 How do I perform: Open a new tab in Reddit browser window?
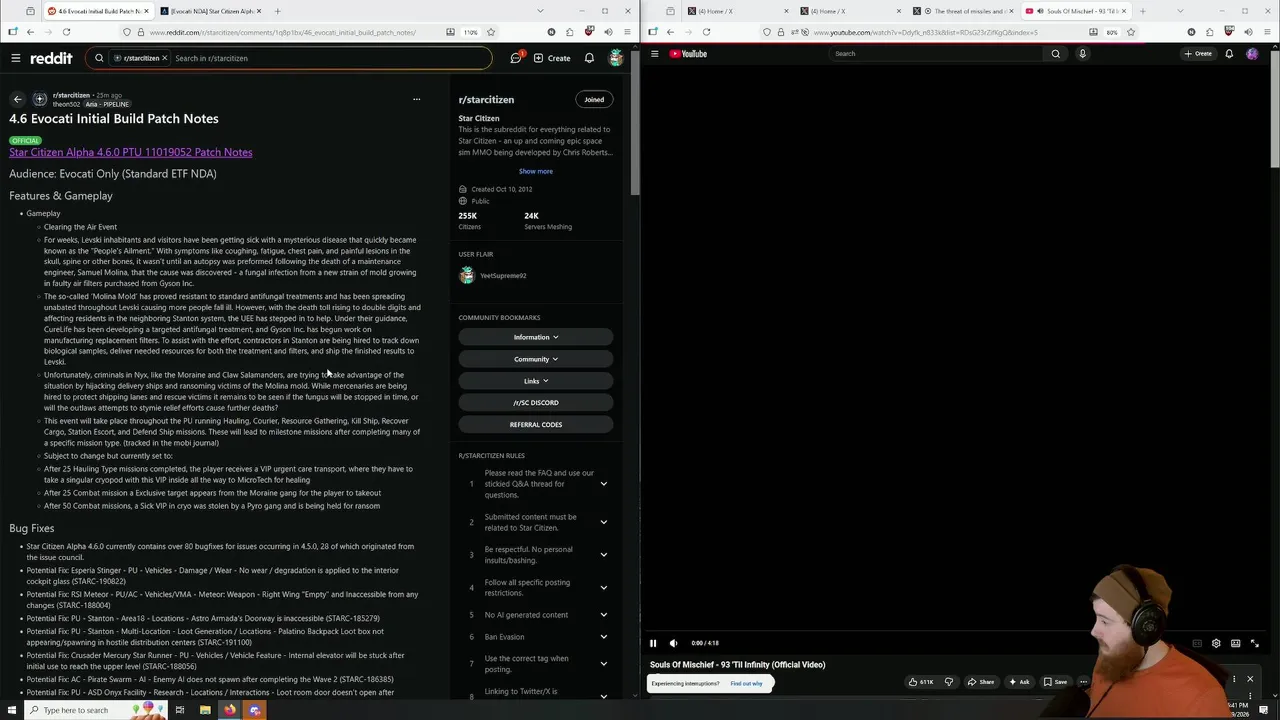tap(277, 11)
